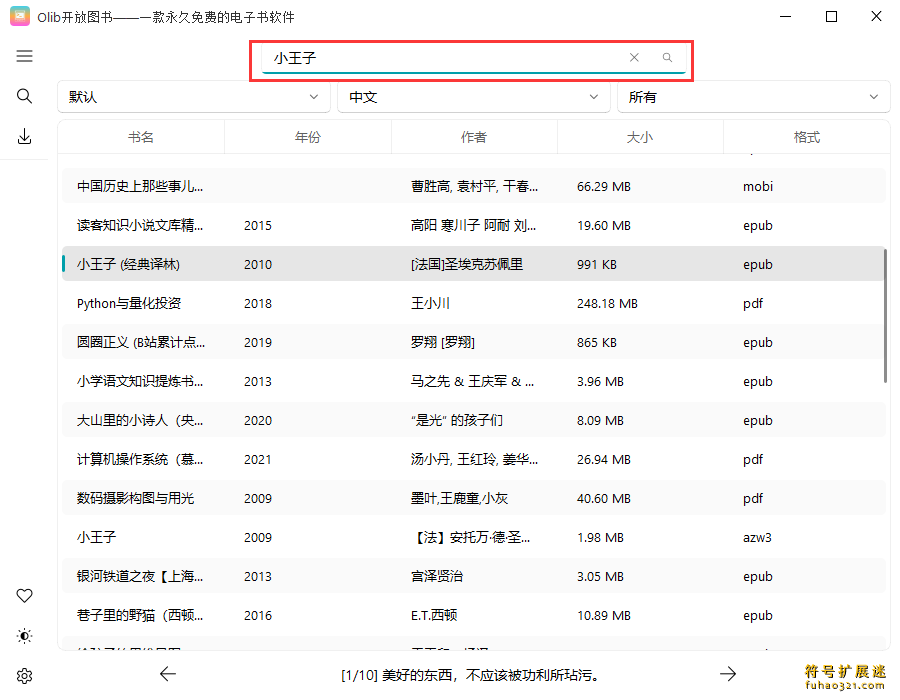Open settings with the gear icon
The height and width of the screenshot is (700, 900).
point(25,676)
